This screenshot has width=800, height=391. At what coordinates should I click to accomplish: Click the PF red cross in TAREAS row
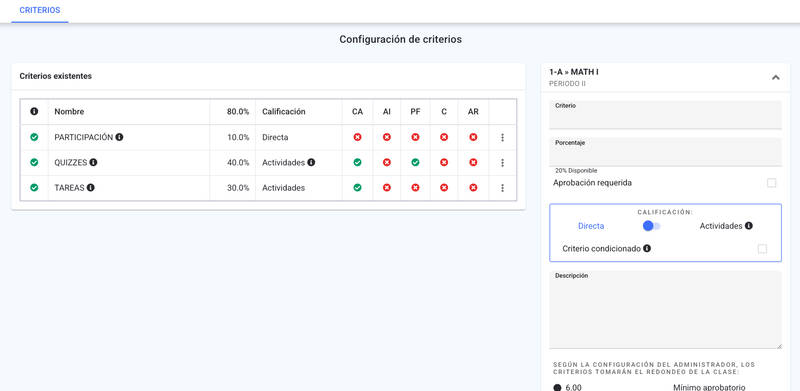[415, 187]
